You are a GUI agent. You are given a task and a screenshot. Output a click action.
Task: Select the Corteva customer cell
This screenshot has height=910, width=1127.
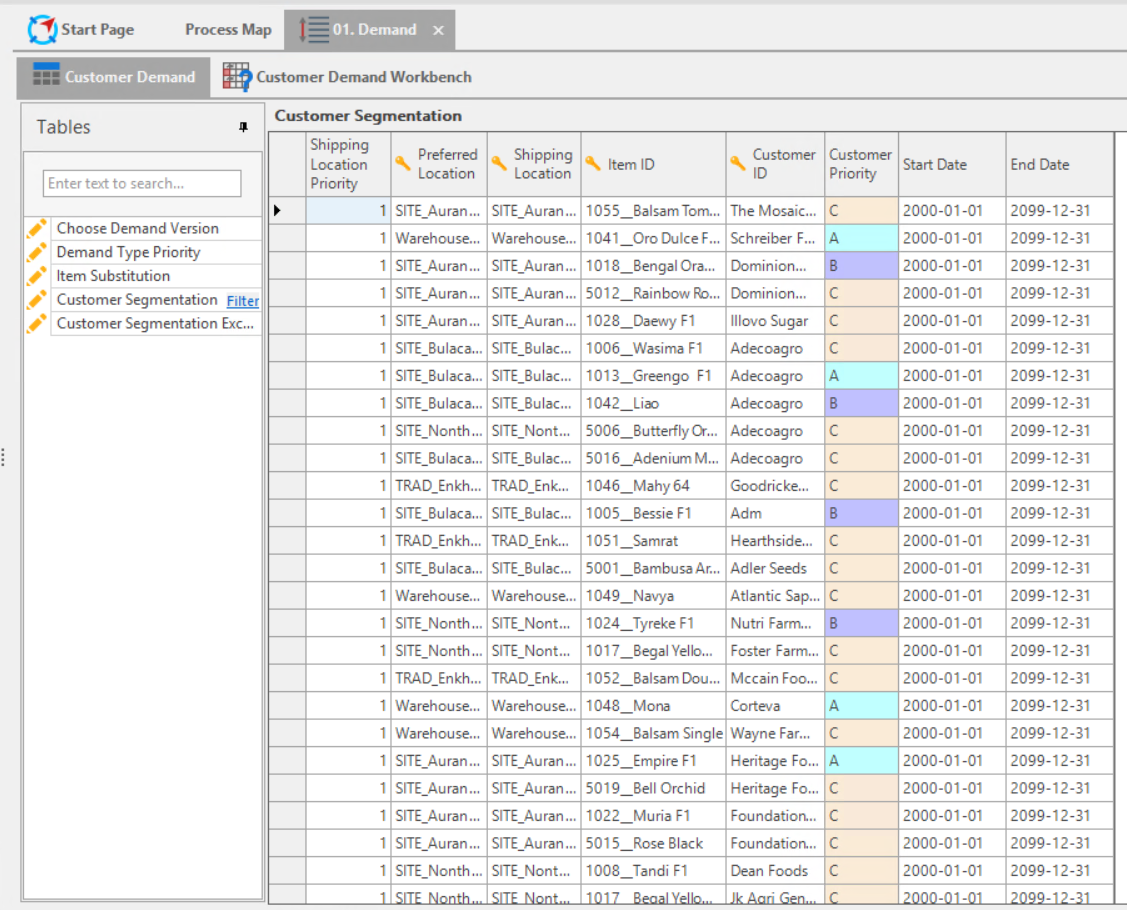coord(776,706)
